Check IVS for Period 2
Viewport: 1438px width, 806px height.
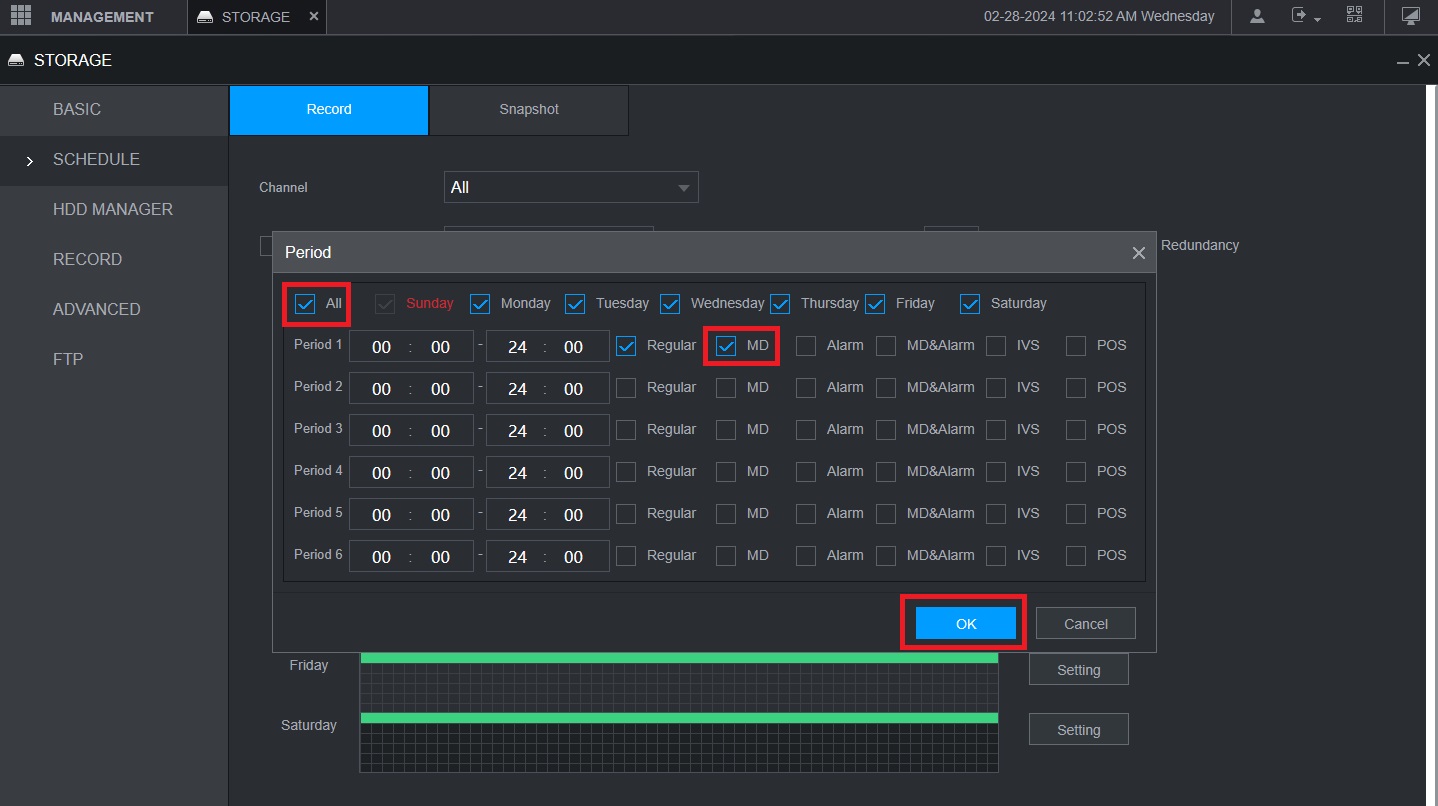pos(996,388)
